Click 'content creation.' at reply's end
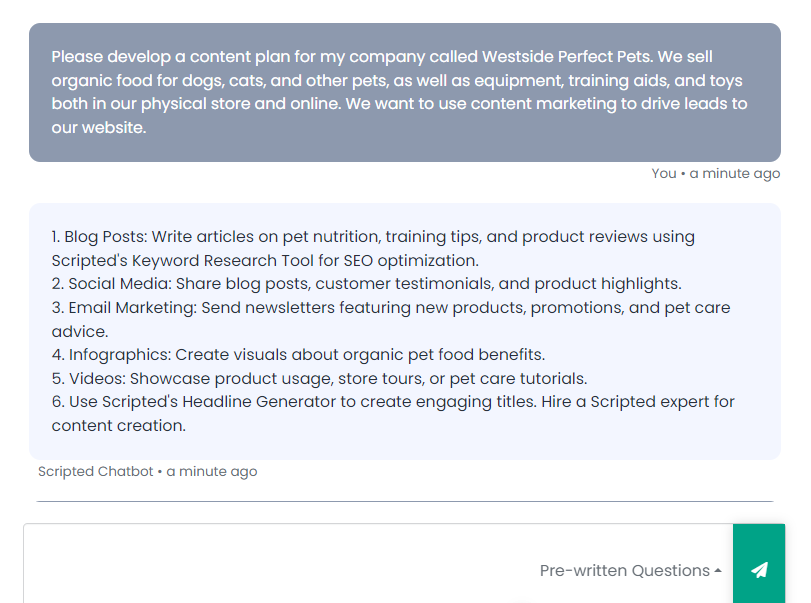This screenshot has height=603, width=811. (x=118, y=425)
